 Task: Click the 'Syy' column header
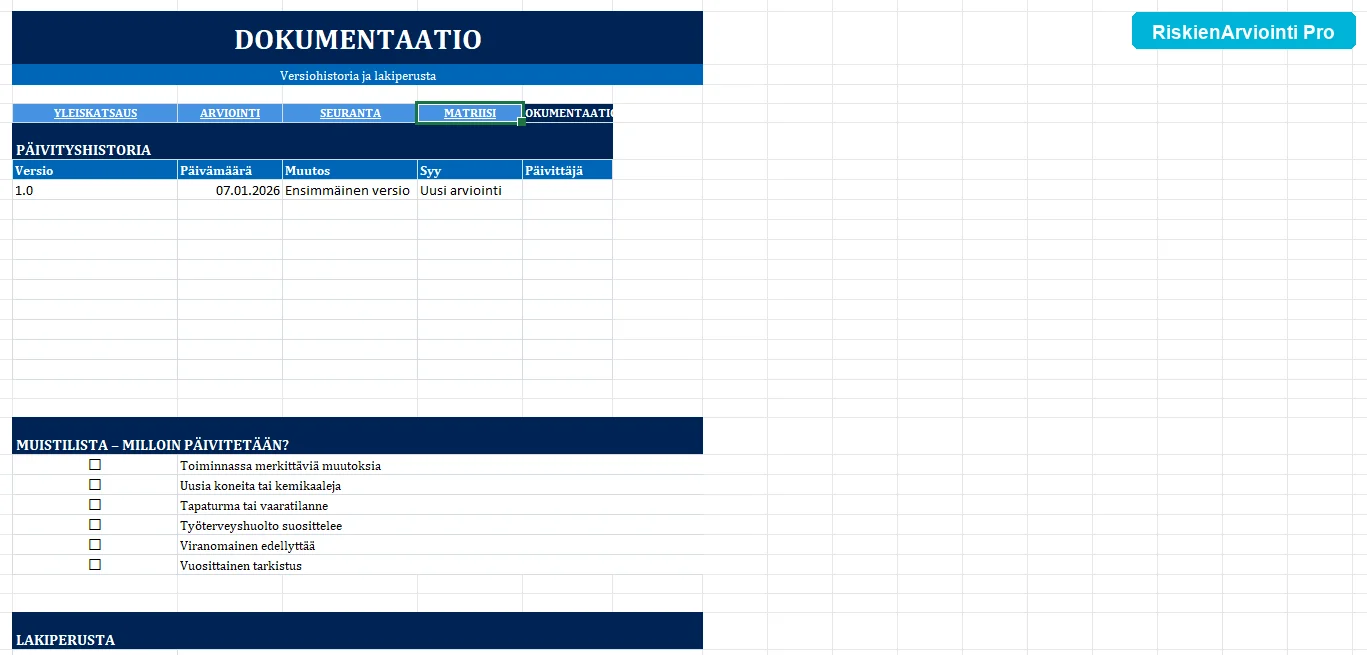click(x=470, y=170)
